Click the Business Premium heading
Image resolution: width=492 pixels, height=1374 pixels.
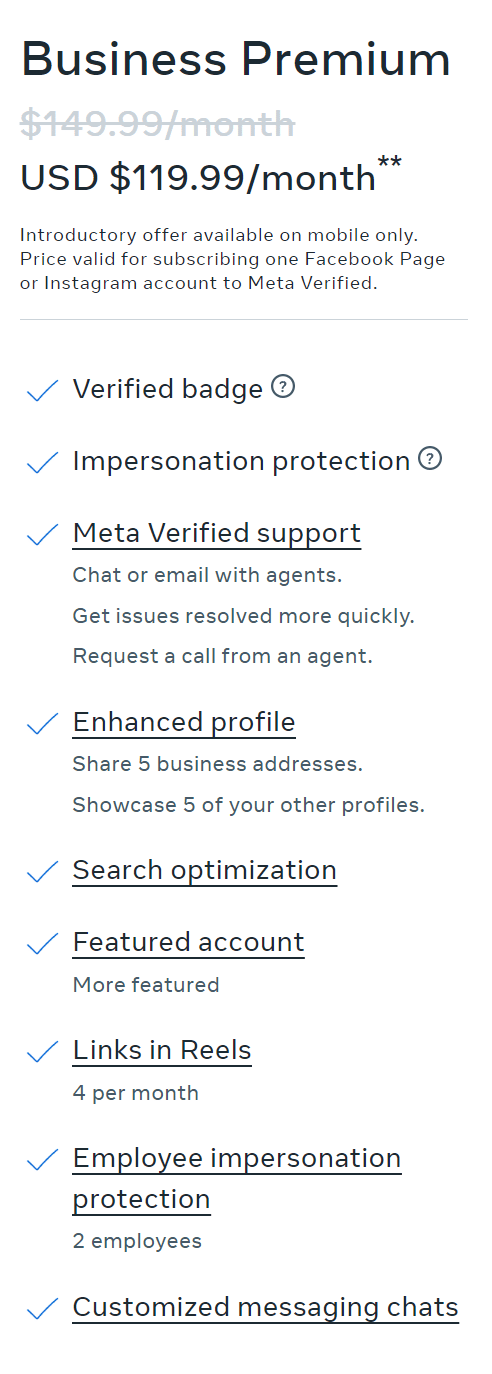[x=236, y=60]
